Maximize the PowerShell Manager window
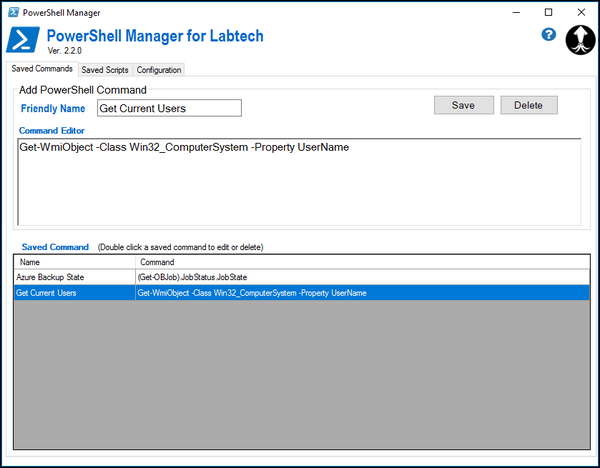 click(x=548, y=12)
